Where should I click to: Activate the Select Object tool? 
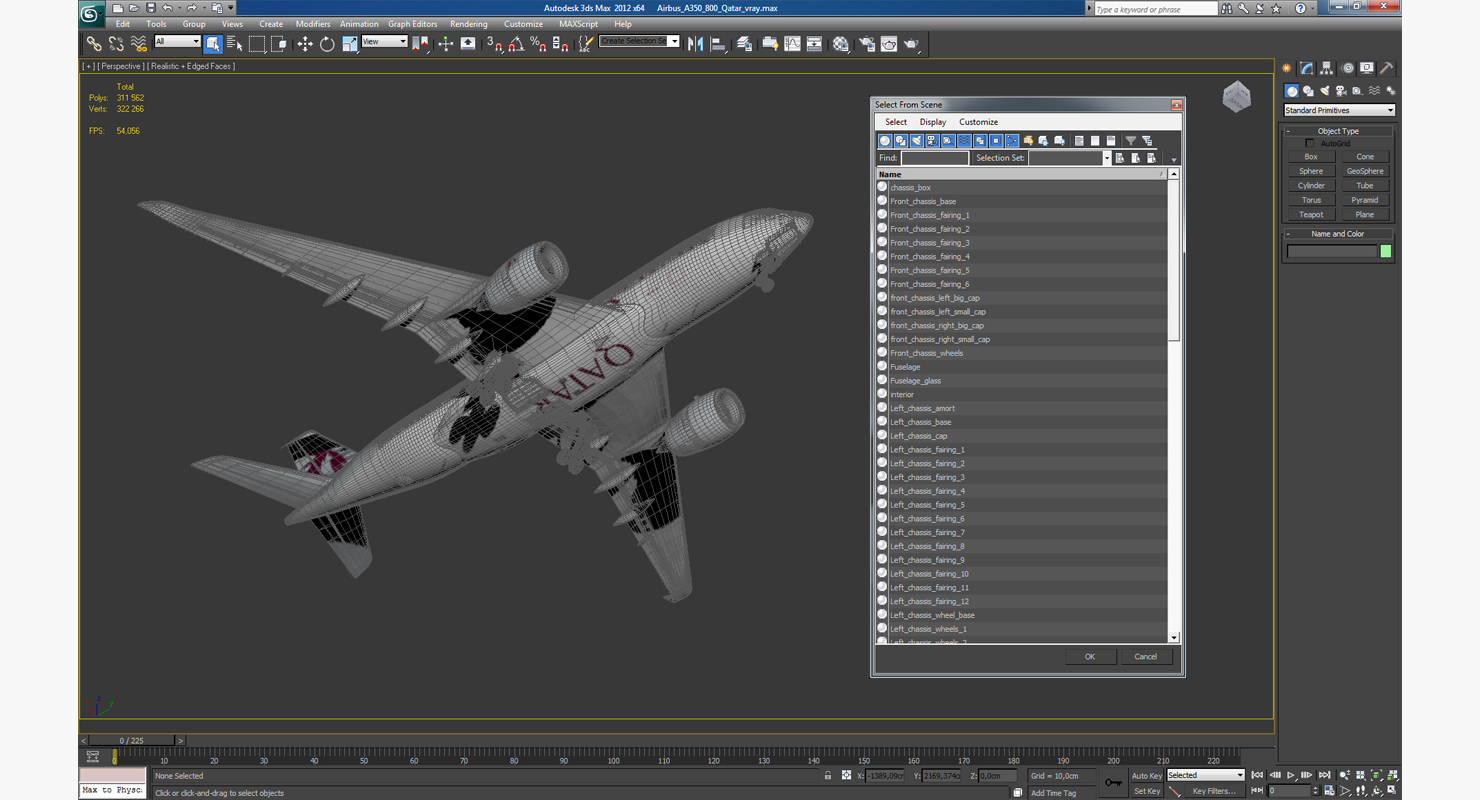pos(213,43)
